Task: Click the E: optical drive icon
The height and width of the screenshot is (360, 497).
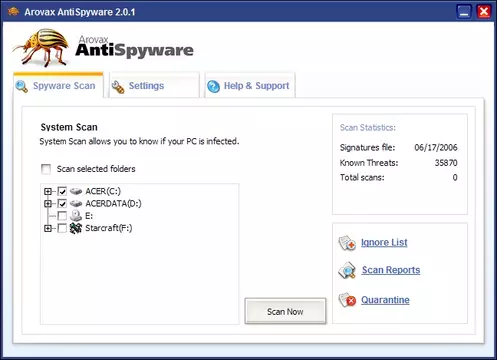Action: [76, 216]
